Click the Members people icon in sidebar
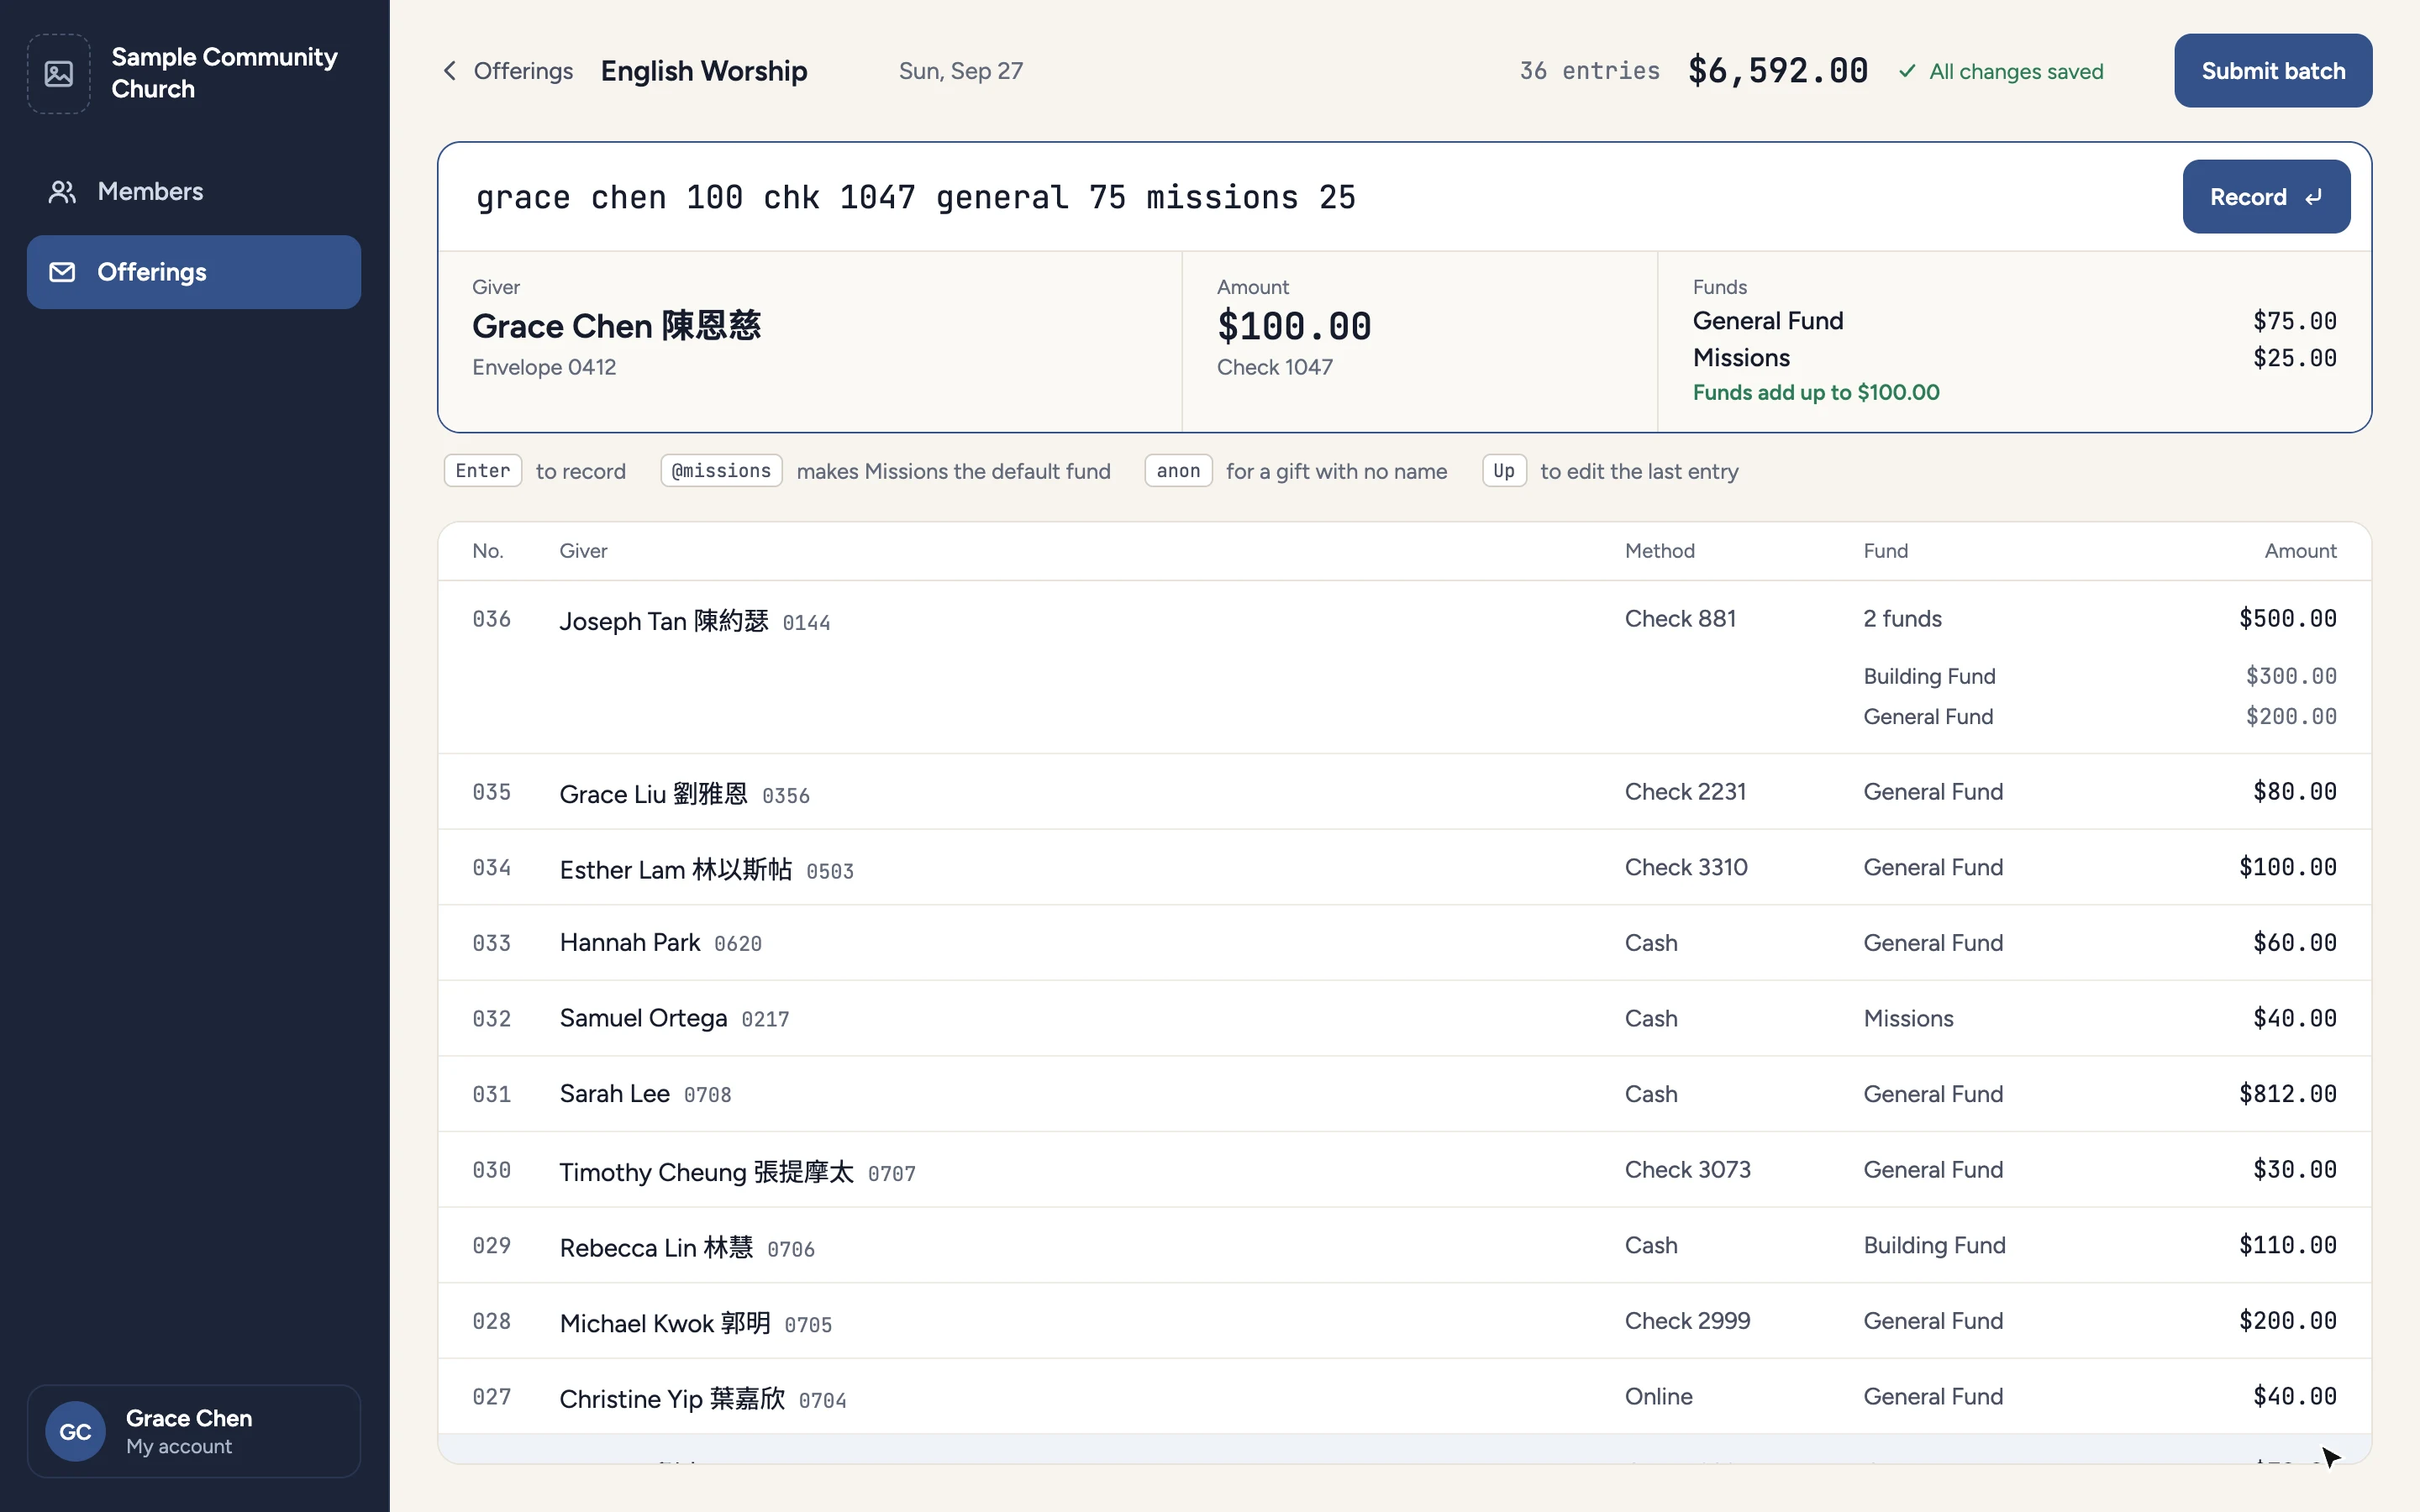Screen dimensions: 2420x1512 pos(62,192)
